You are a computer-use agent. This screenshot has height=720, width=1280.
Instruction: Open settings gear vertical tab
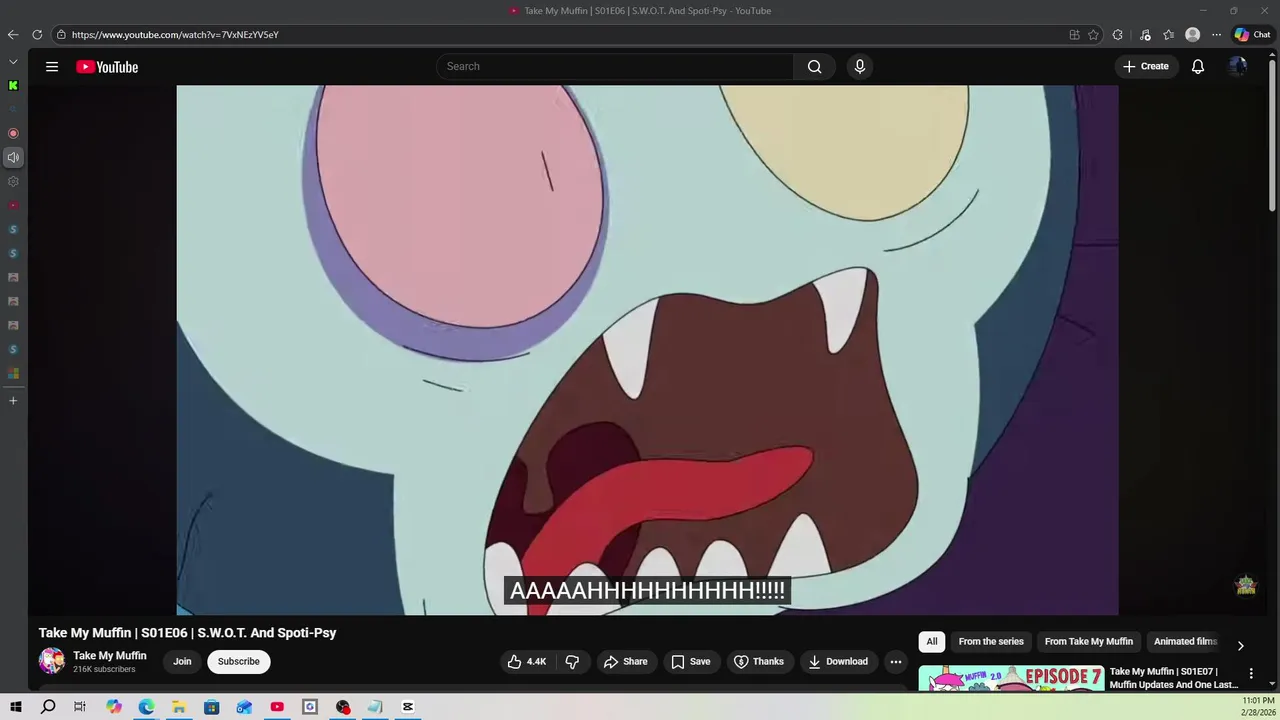(13, 182)
